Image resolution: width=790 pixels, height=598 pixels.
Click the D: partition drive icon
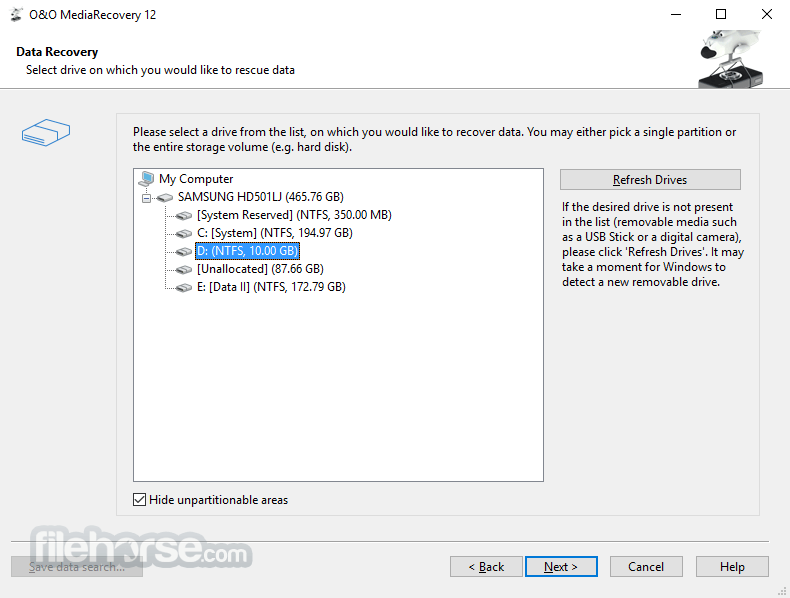184,251
